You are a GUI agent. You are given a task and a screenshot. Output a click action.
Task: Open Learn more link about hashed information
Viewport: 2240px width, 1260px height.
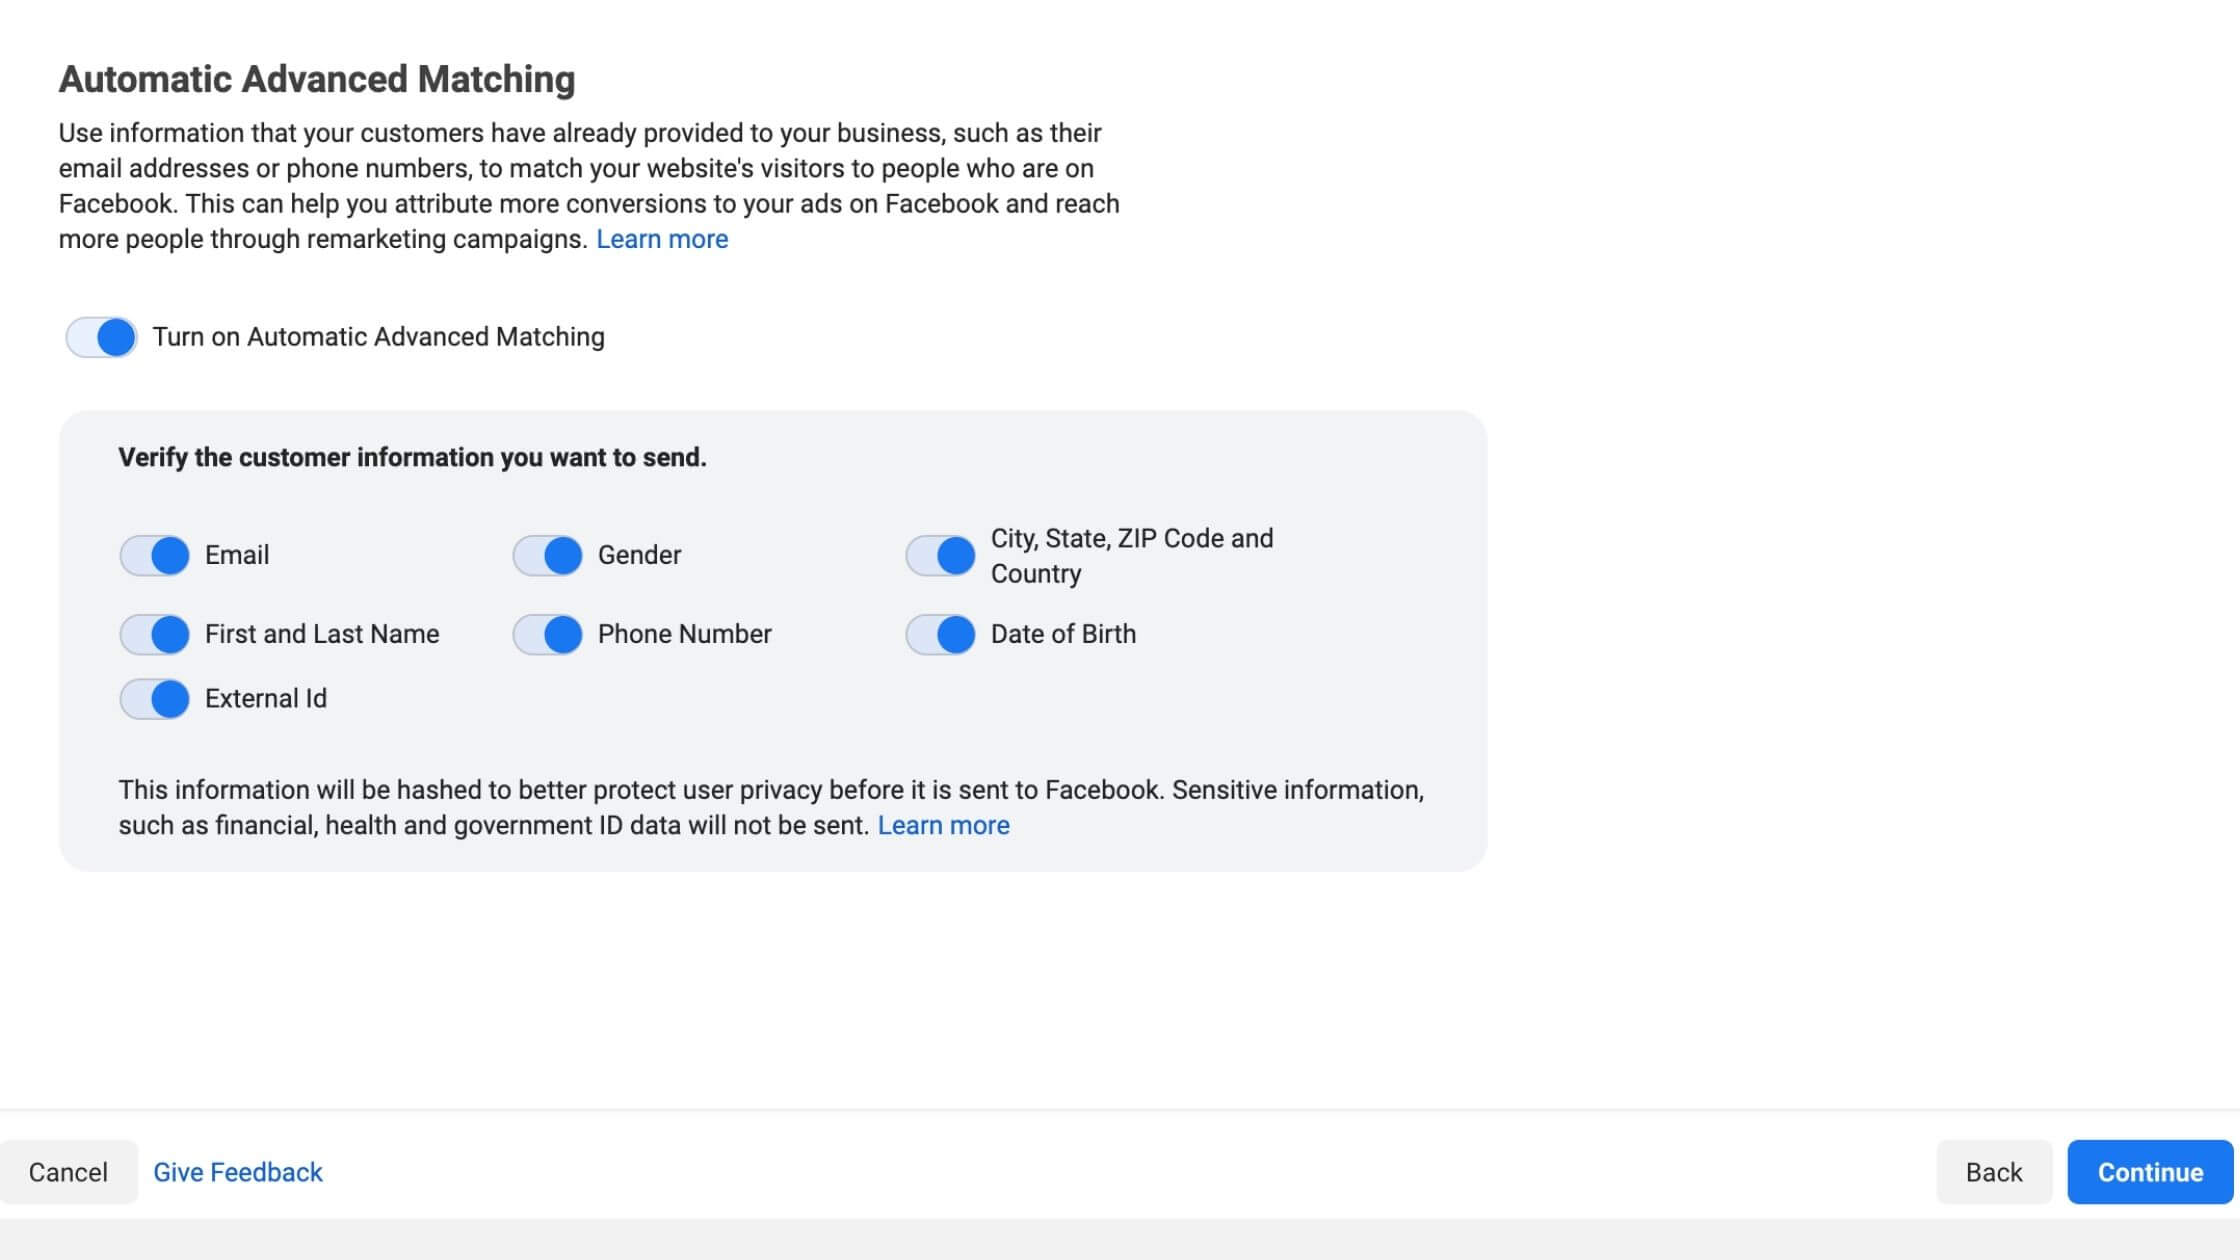coord(943,825)
